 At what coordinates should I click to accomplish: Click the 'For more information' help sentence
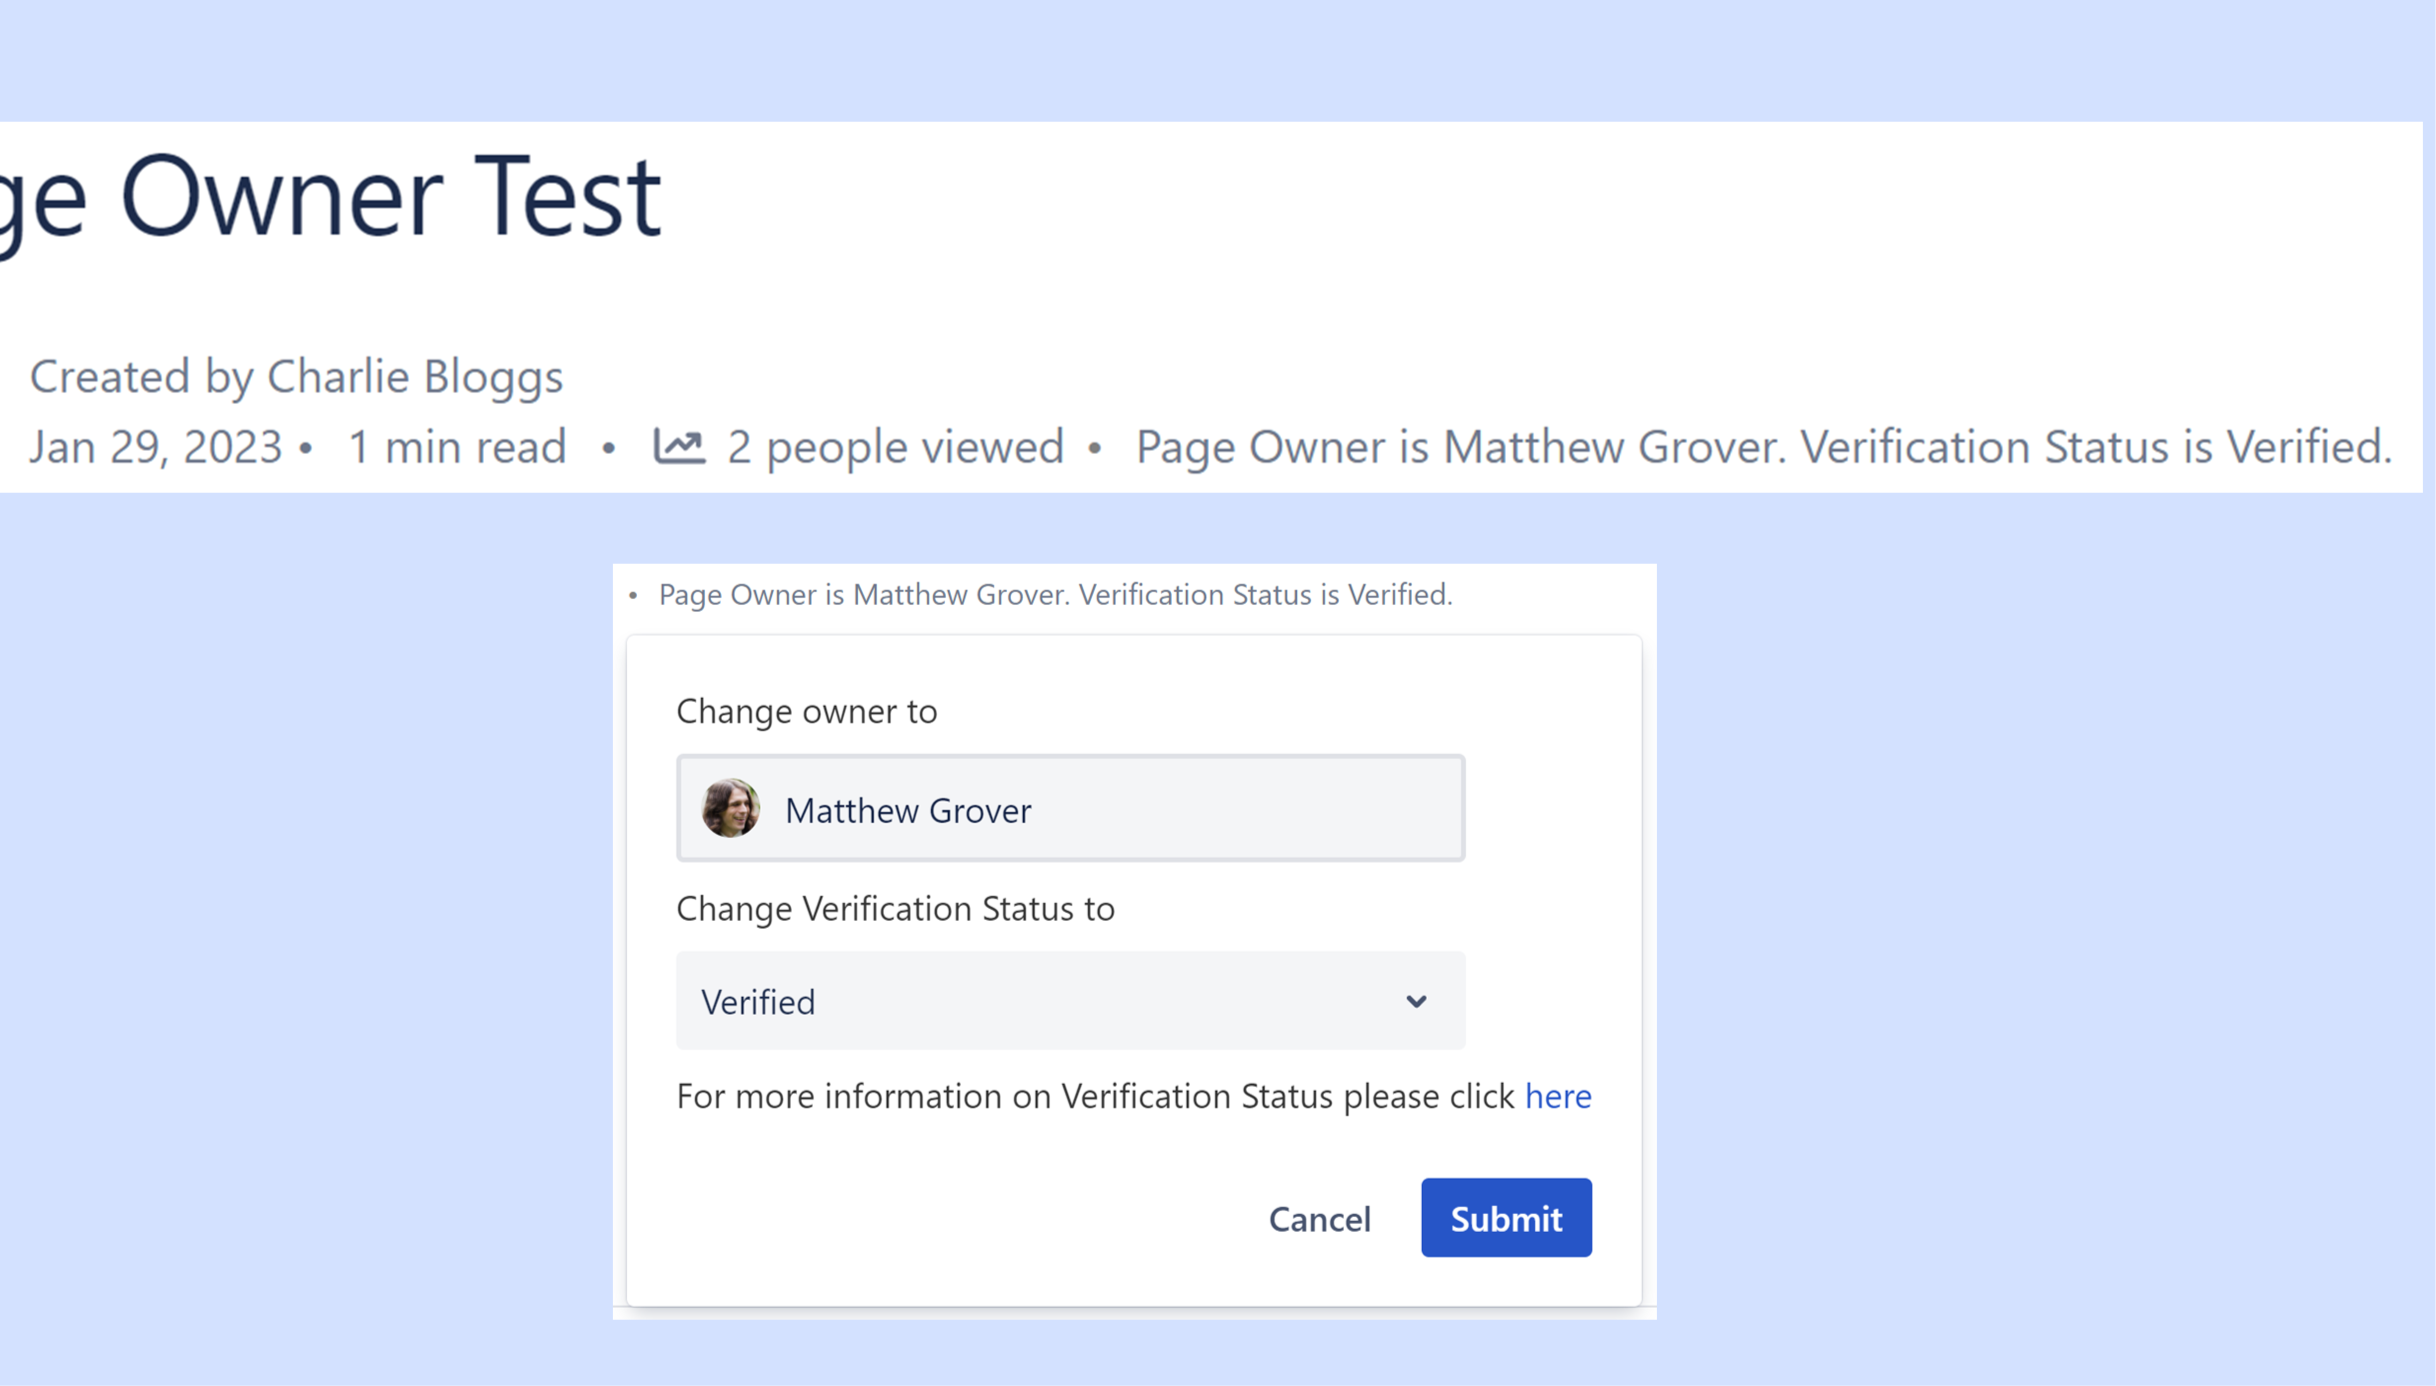tap(1095, 1096)
